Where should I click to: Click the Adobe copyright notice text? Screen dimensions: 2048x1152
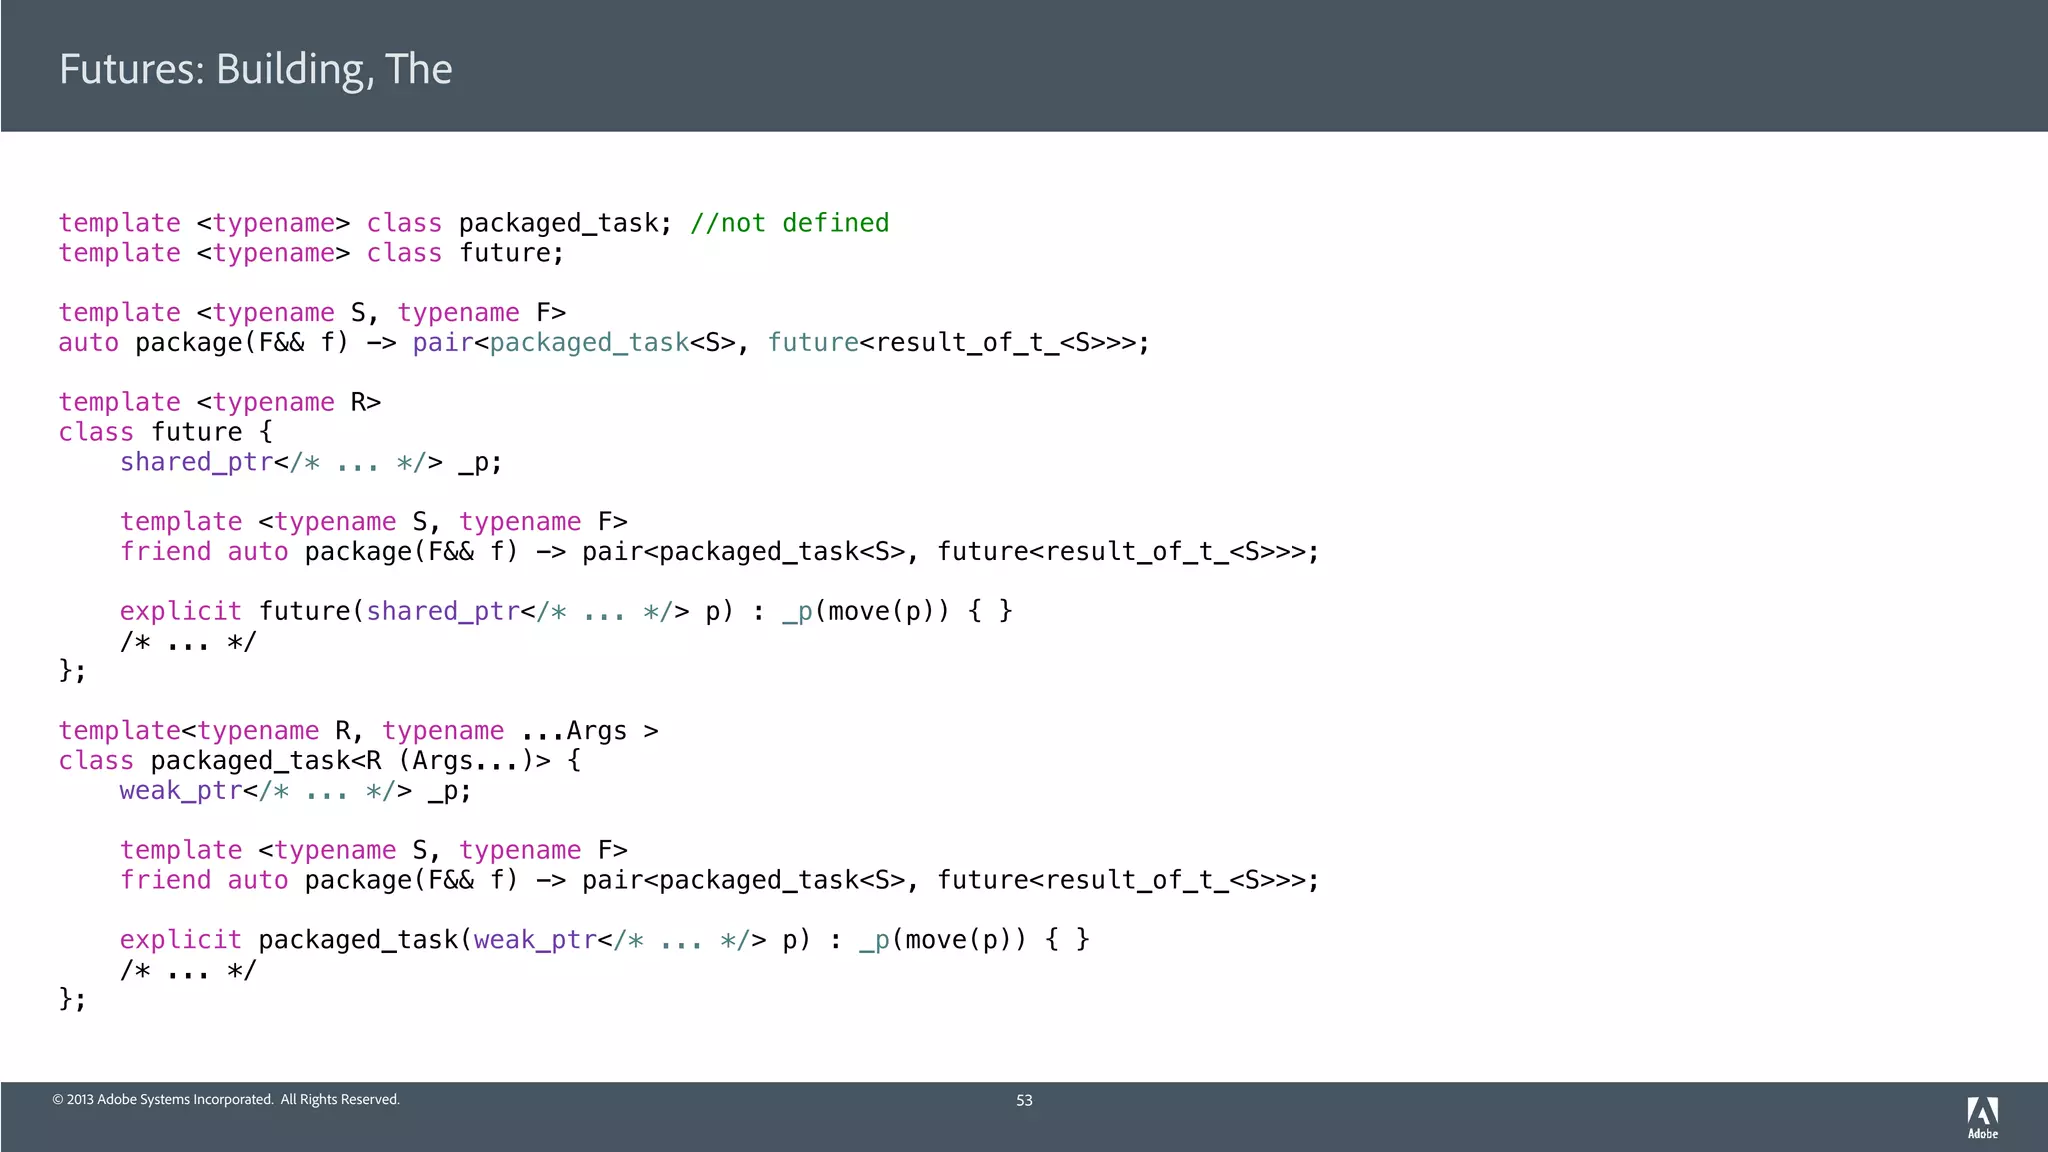[226, 1099]
